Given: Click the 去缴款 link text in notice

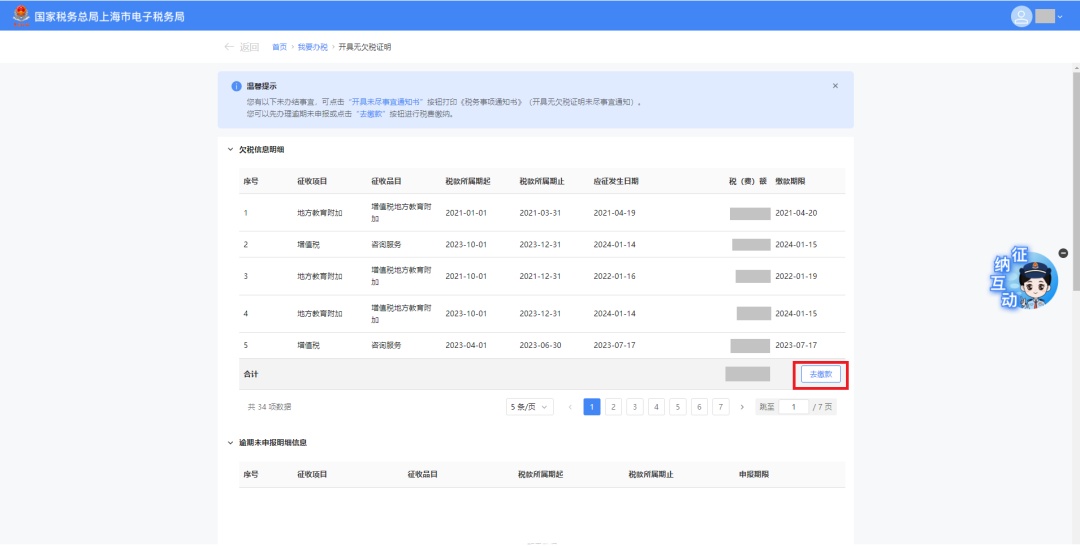Looking at the screenshot, I should click(x=370, y=114).
